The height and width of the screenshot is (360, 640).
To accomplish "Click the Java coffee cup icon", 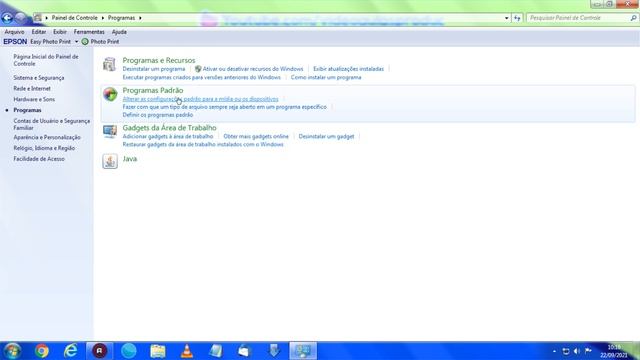I will click(x=110, y=161).
